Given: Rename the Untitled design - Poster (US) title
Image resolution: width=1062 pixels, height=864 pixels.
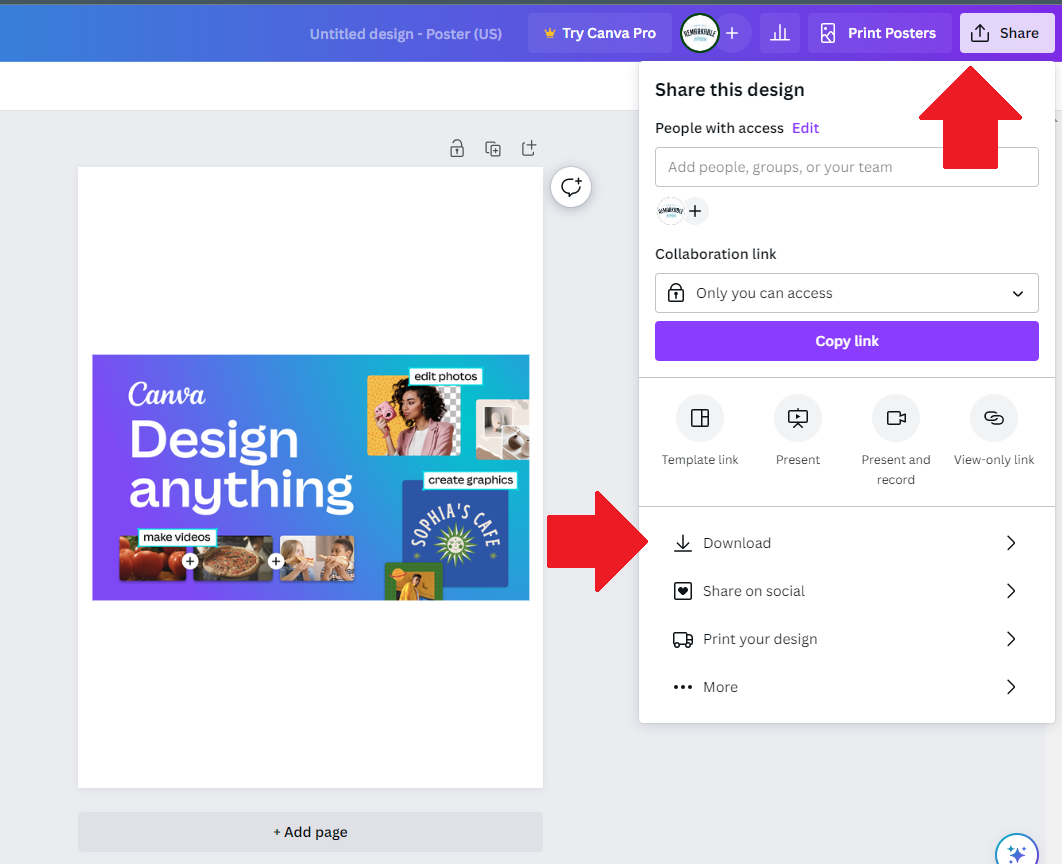Looking at the screenshot, I should [406, 34].
